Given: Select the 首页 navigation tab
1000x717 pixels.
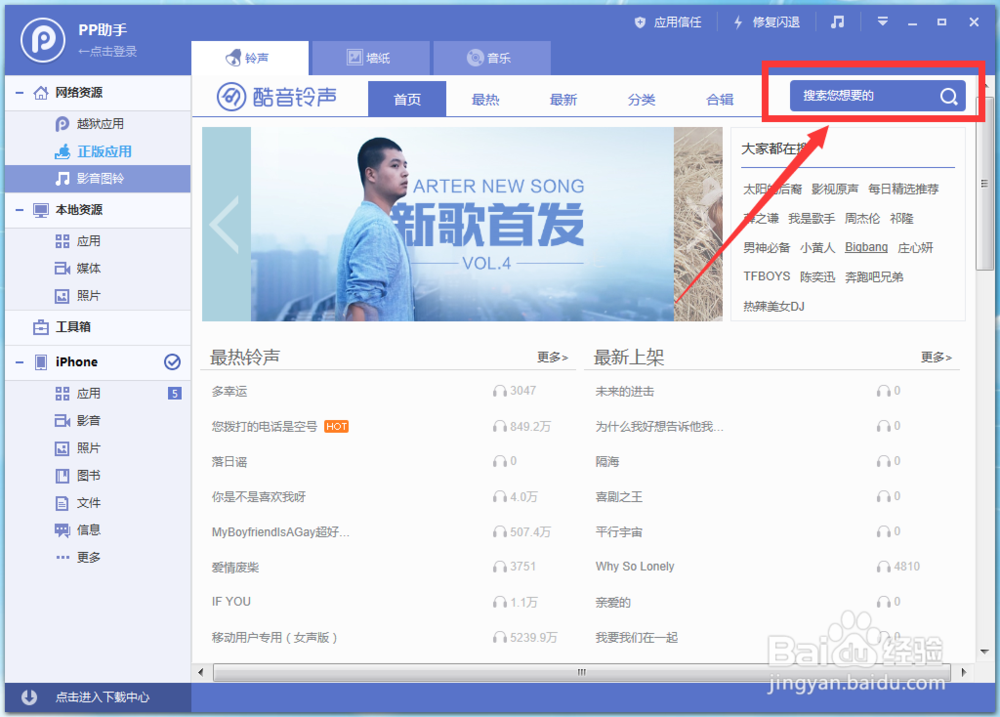Looking at the screenshot, I should [407, 99].
